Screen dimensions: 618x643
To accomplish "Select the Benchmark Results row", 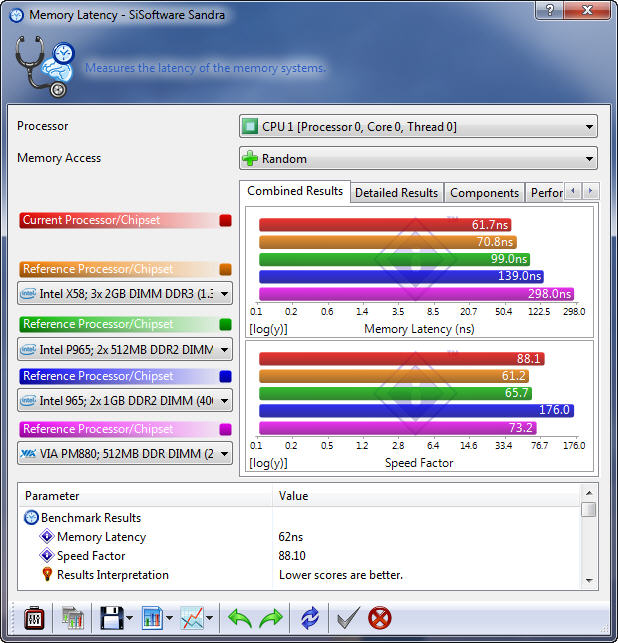I will tap(300, 518).
